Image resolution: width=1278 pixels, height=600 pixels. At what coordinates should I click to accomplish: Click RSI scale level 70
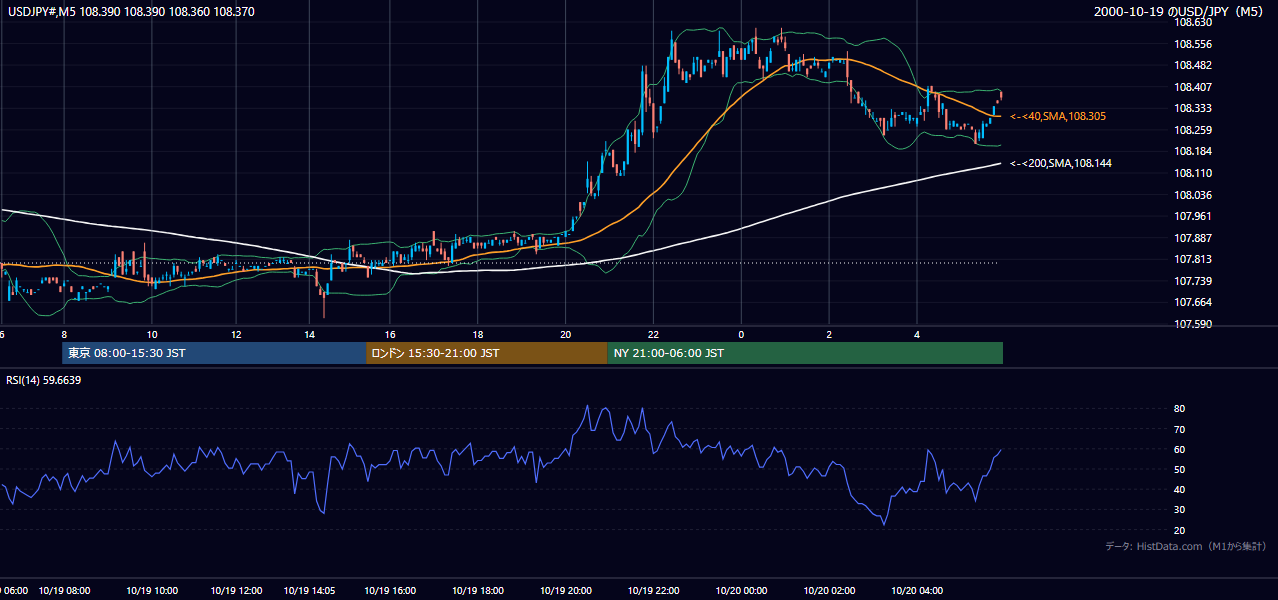coord(1180,429)
